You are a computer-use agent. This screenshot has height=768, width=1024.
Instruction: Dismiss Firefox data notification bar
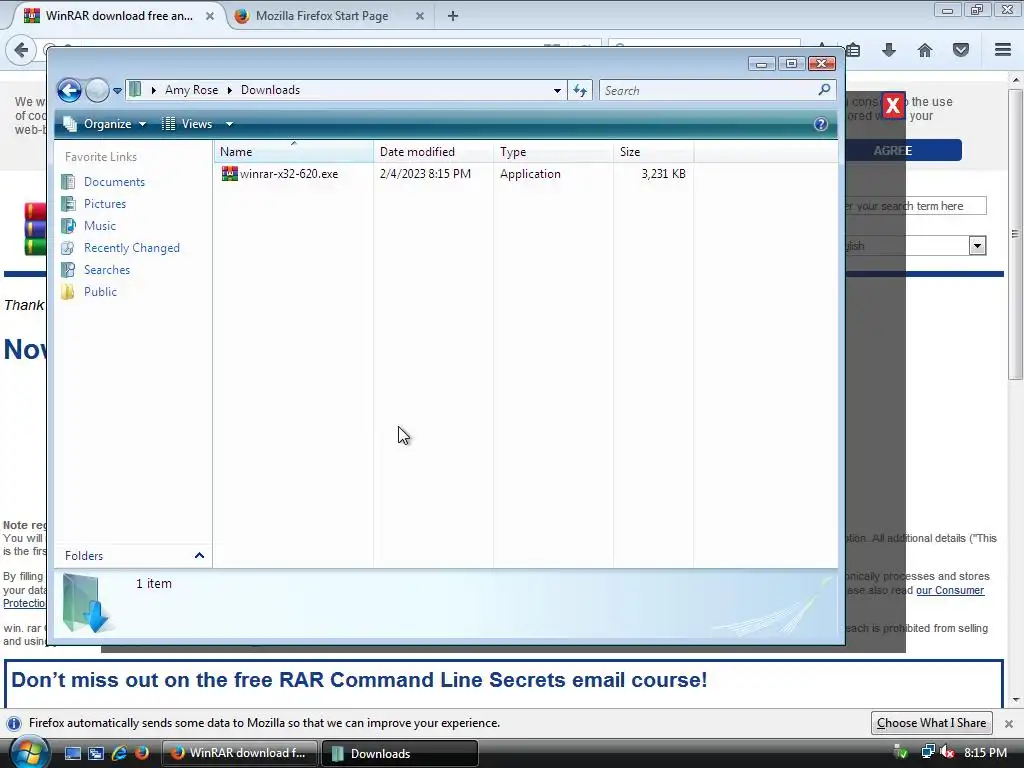pyautogui.click(x=1008, y=724)
